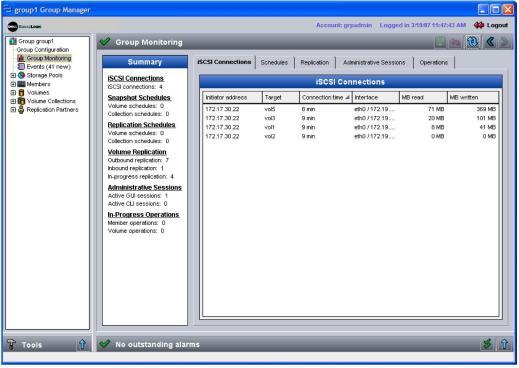This screenshot has width=519, height=368.
Task: Click the Group Monitoring tree icon
Action: coord(21,58)
